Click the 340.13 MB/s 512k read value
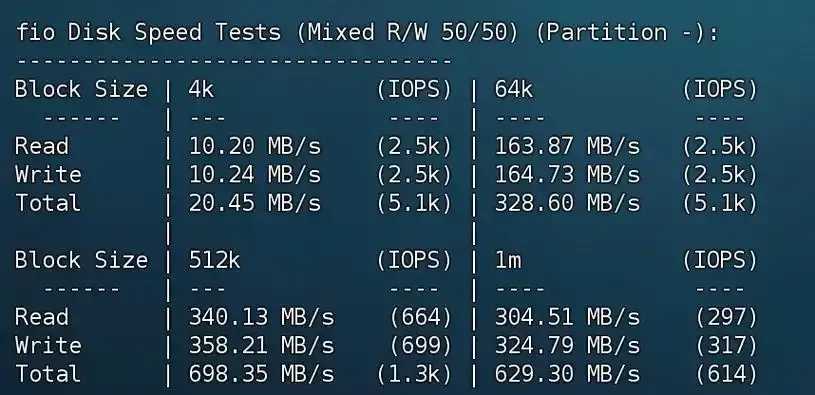The height and width of the screenshot is (395, 815). [261, 317]
